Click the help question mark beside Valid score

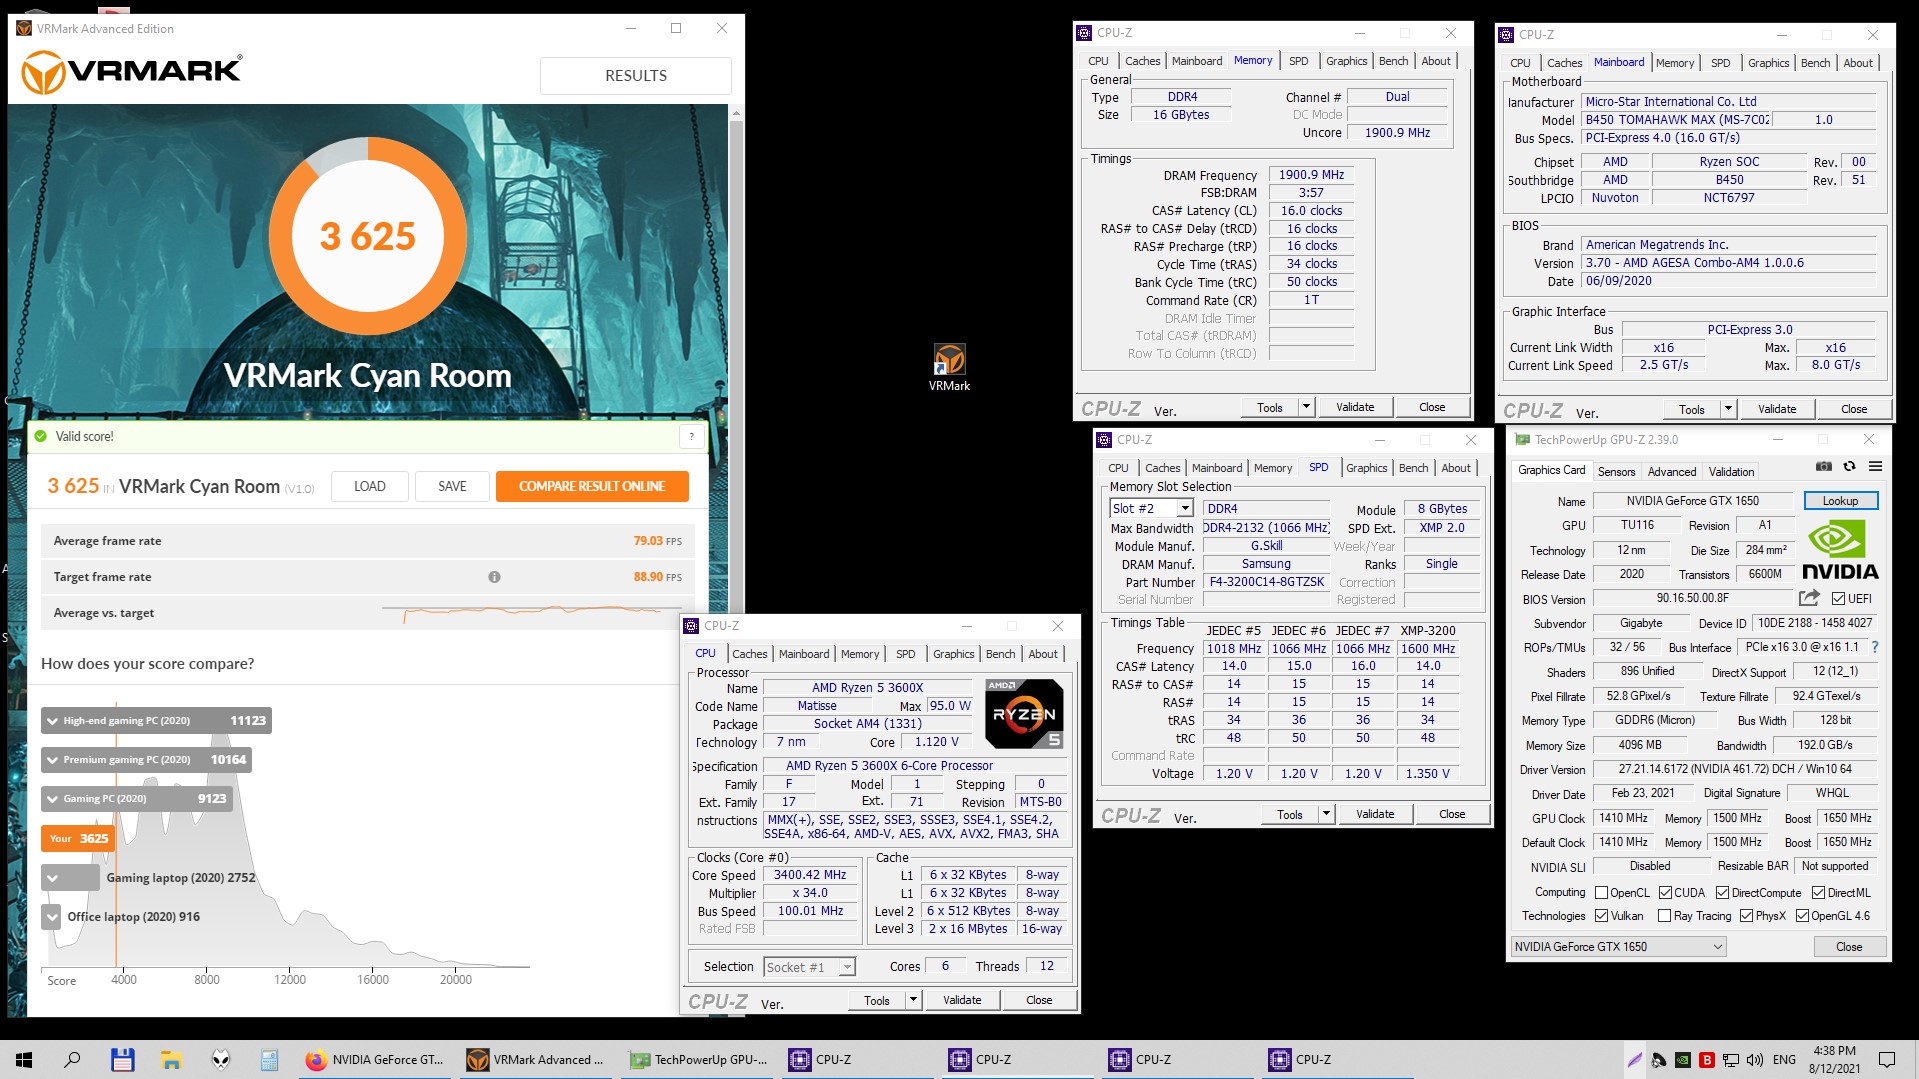click(x=691, y=437)
